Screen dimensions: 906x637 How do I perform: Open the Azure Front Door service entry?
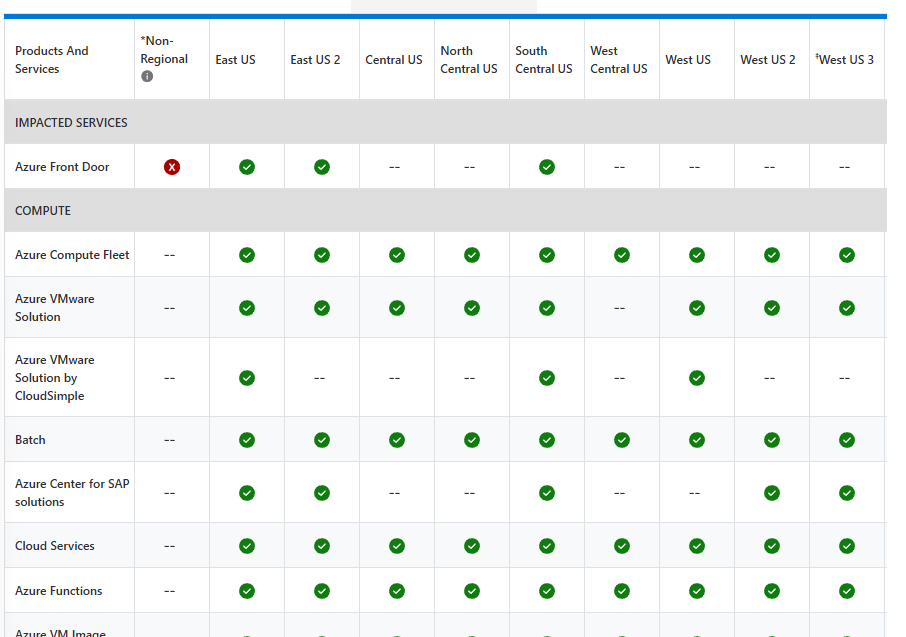click(61, 166)
